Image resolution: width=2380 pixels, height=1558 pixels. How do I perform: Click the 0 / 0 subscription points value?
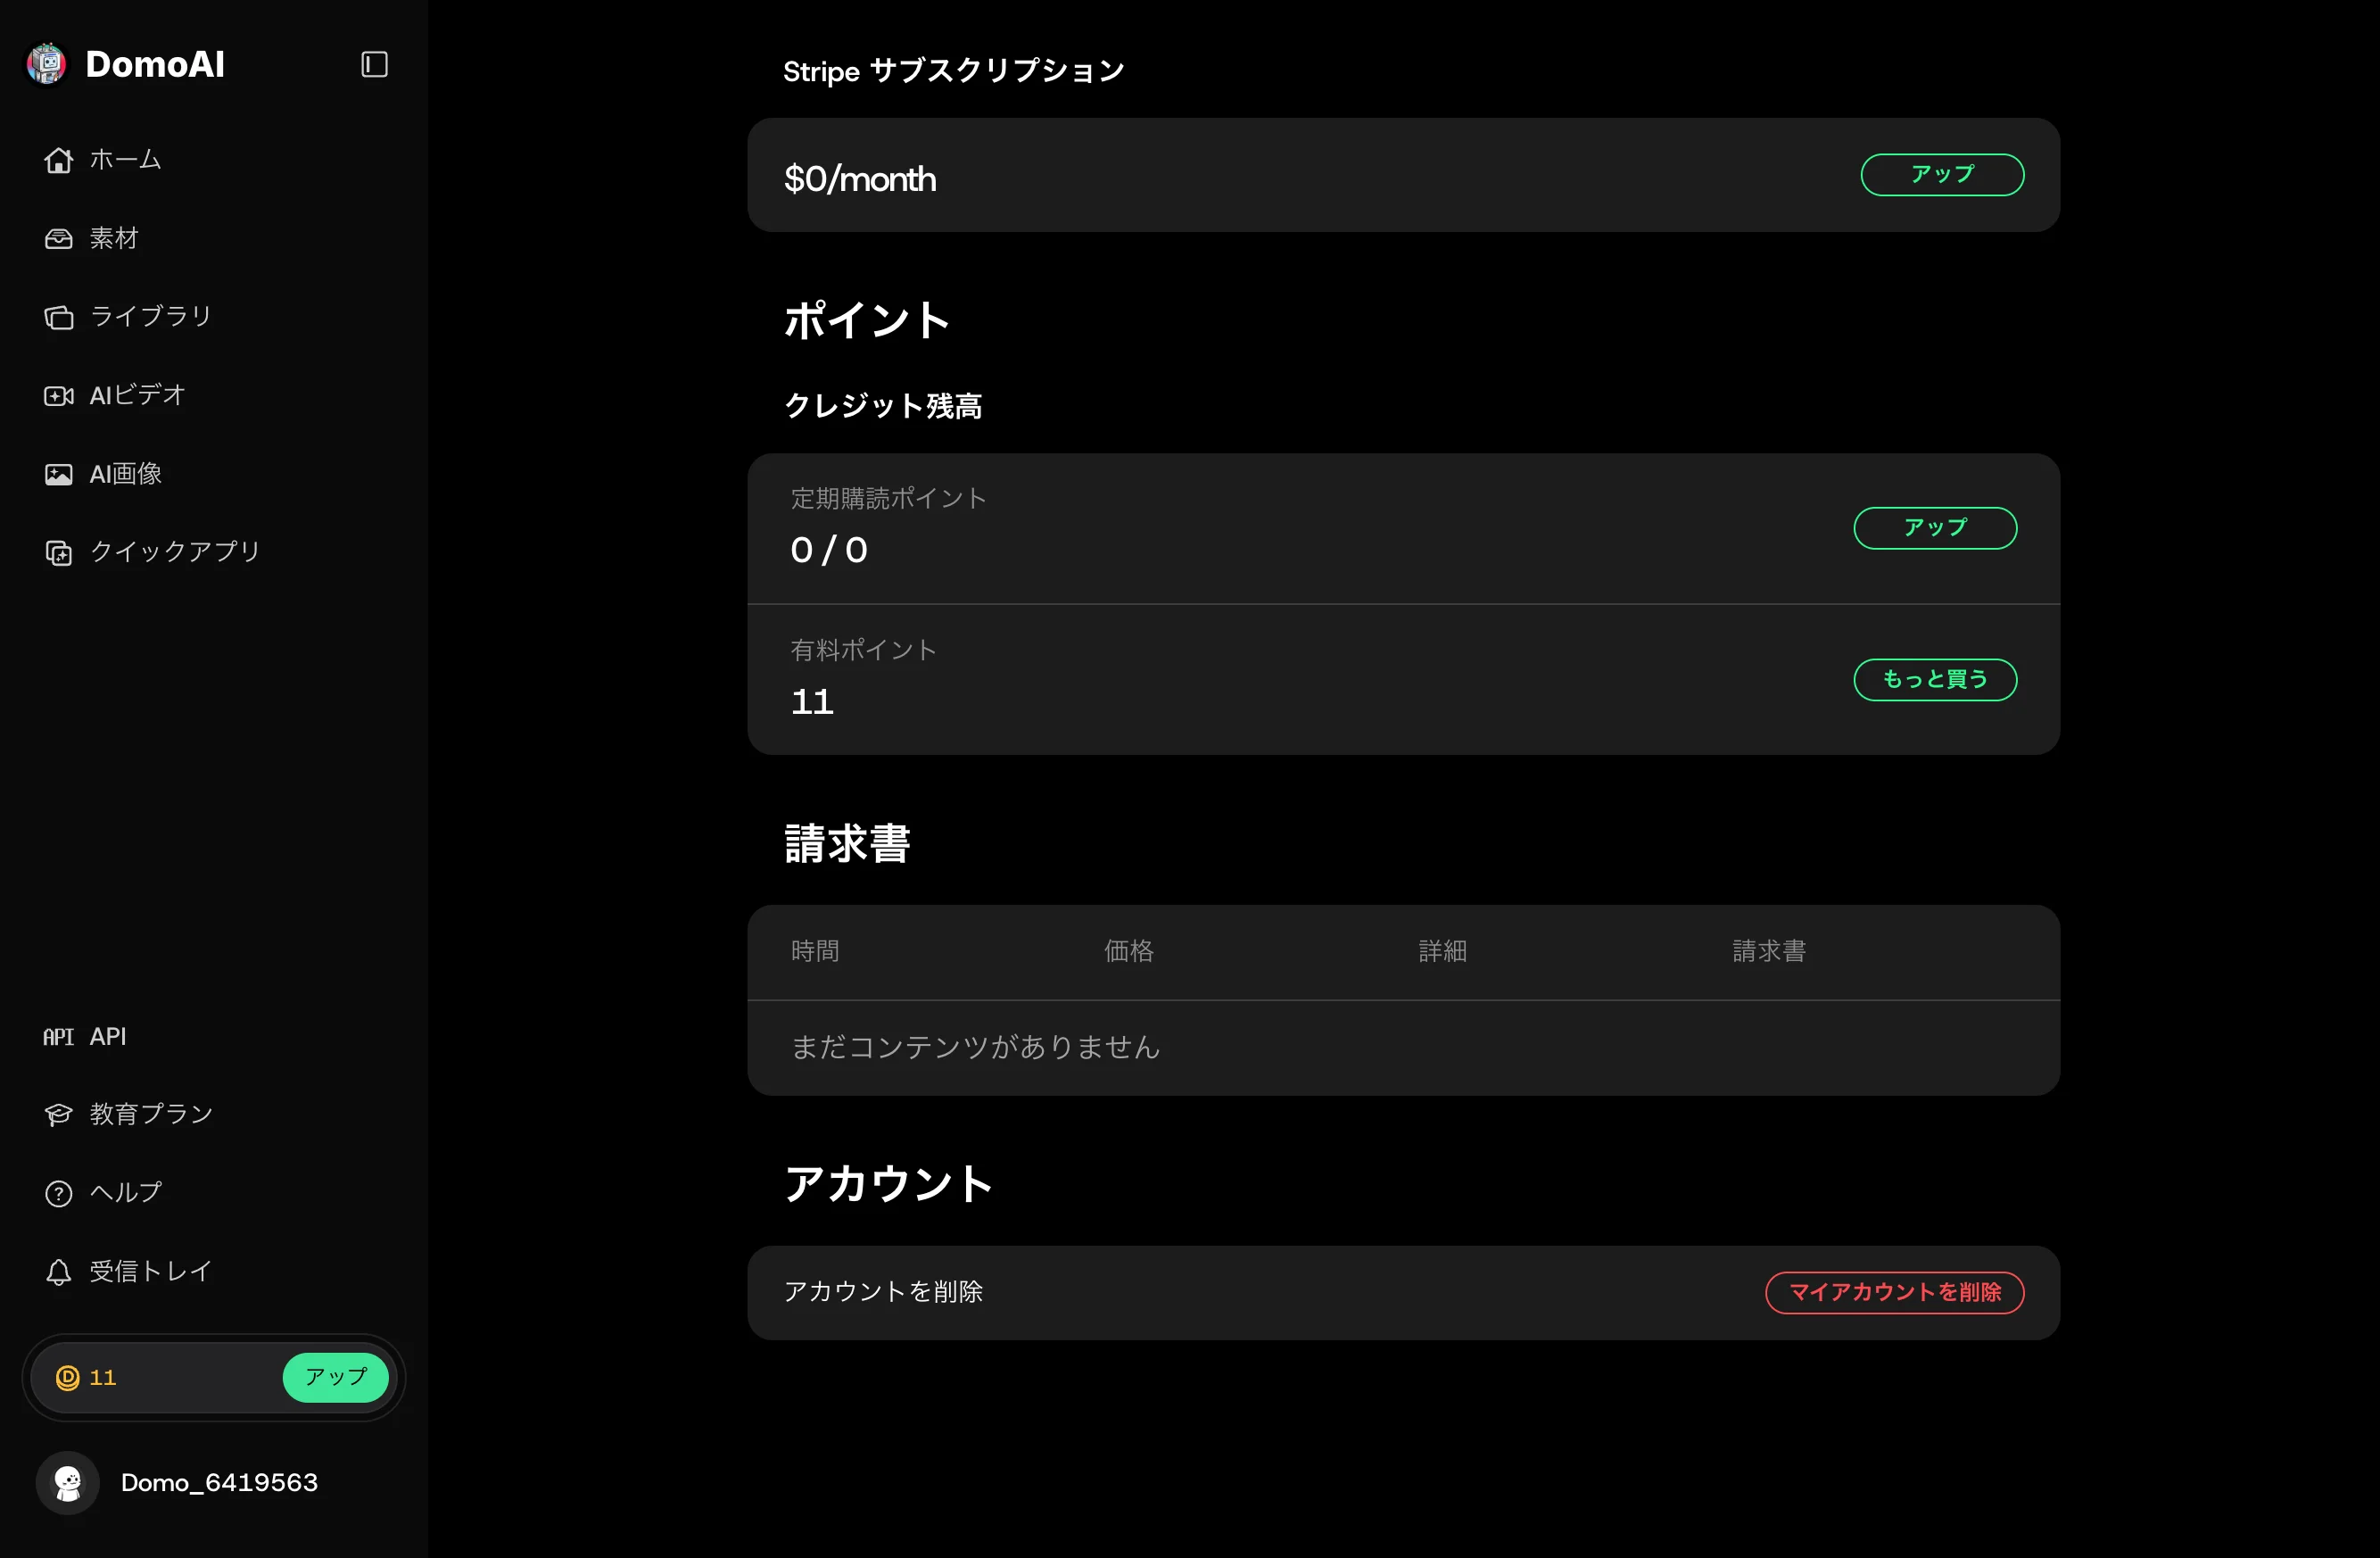tap(829, 550)
